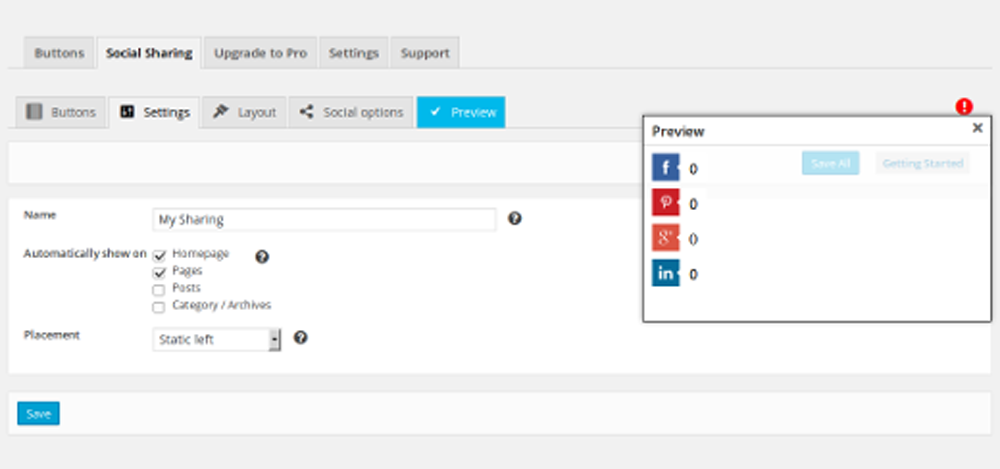Click the Pinterest share count 0

(x=693, y=204)
